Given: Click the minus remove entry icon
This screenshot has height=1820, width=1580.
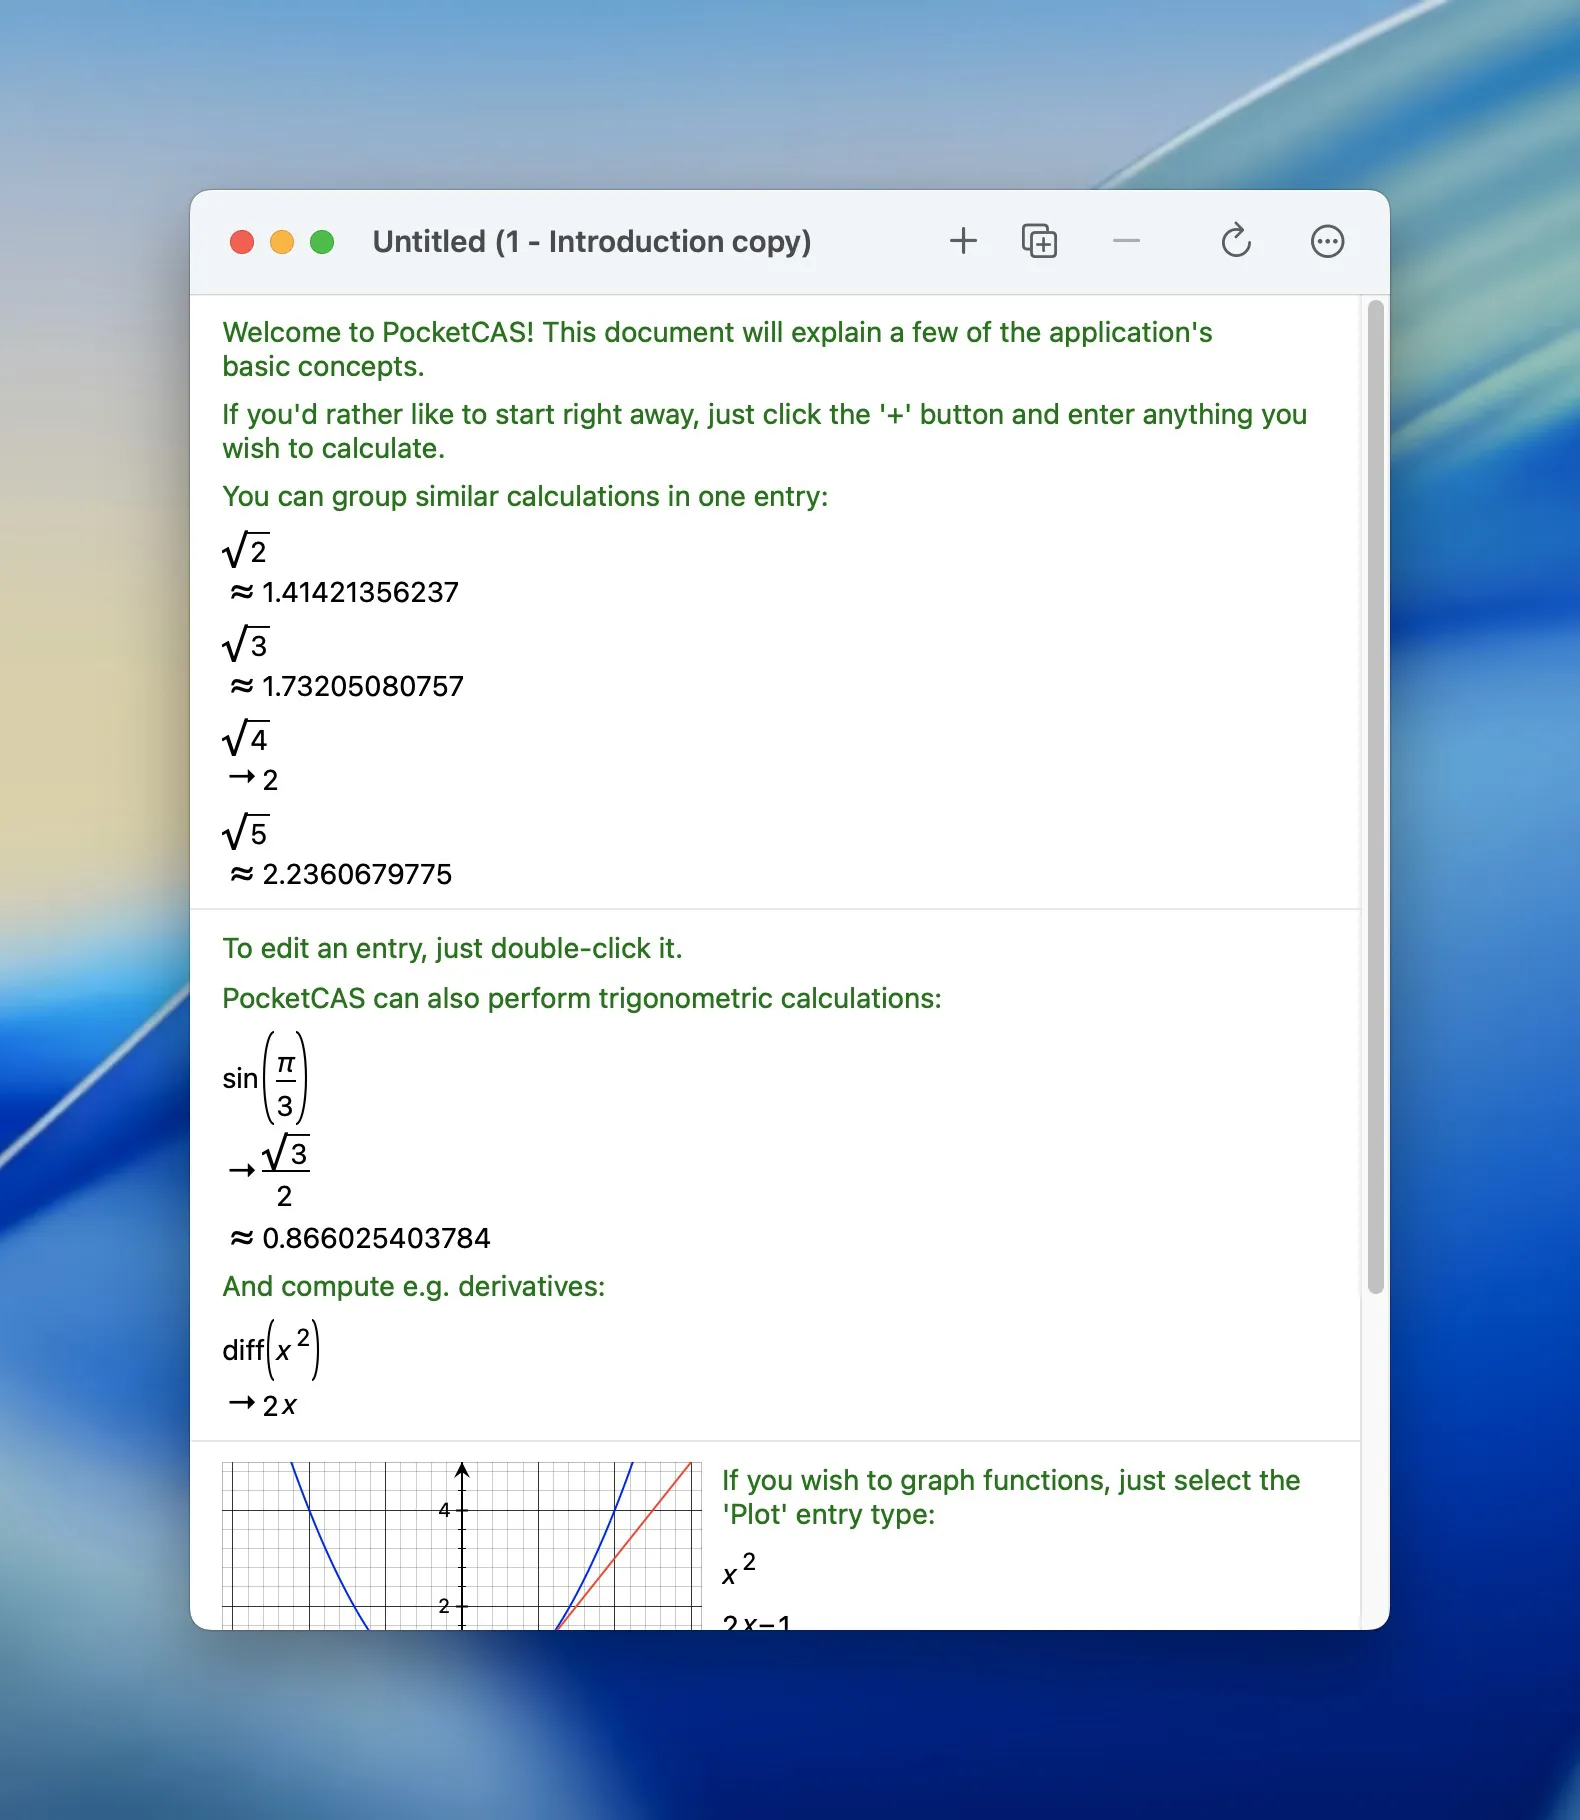Looking at the screenshot, I should (1126, 241).
